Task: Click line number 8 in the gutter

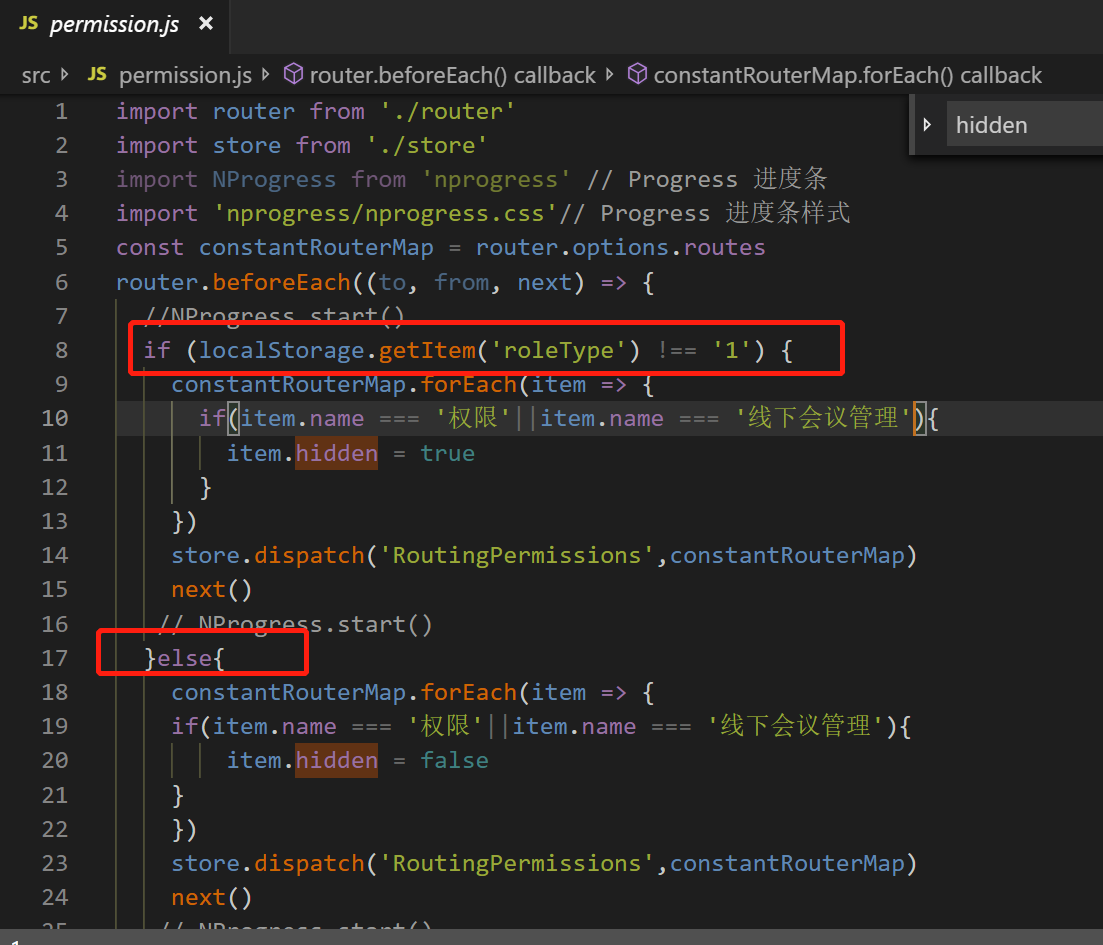Action: [x=62, y=350]
